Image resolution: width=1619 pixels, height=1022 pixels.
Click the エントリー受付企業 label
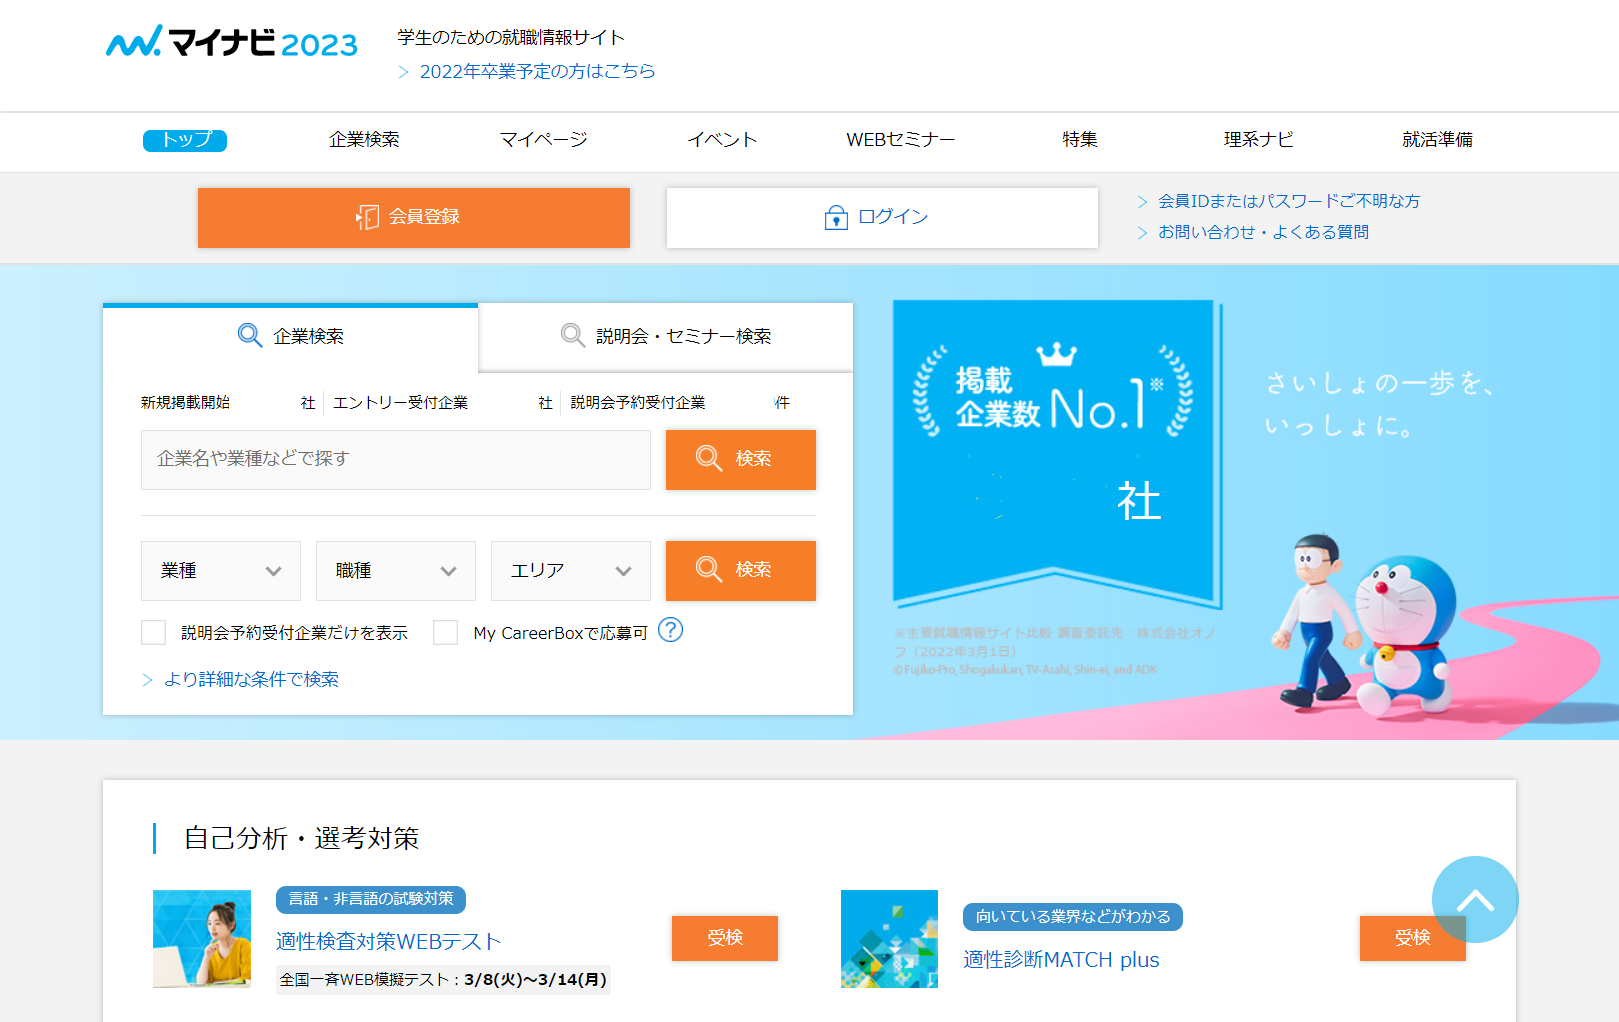point(400,403)
